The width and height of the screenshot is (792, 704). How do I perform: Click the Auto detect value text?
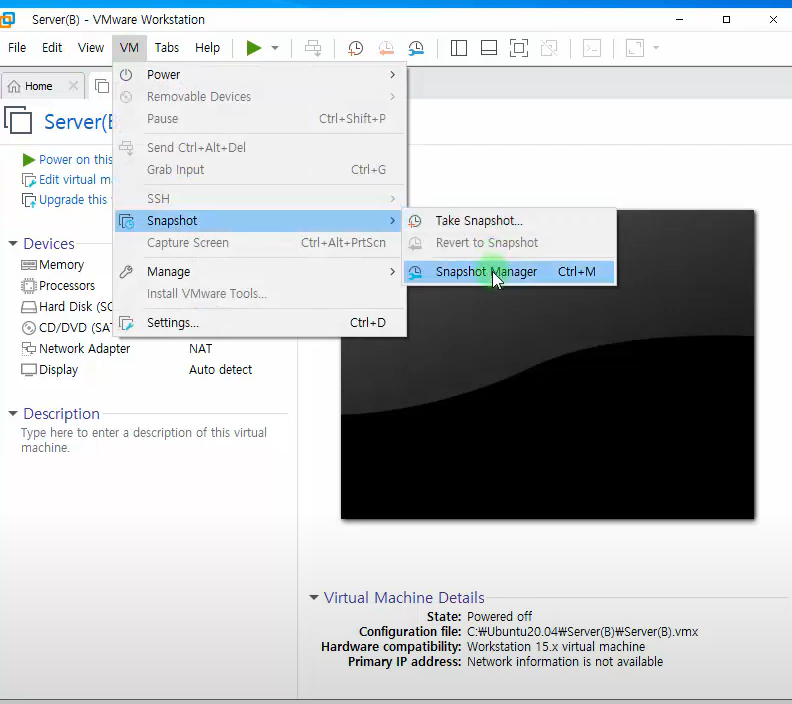pyautogui.click(x=220, y=370)
